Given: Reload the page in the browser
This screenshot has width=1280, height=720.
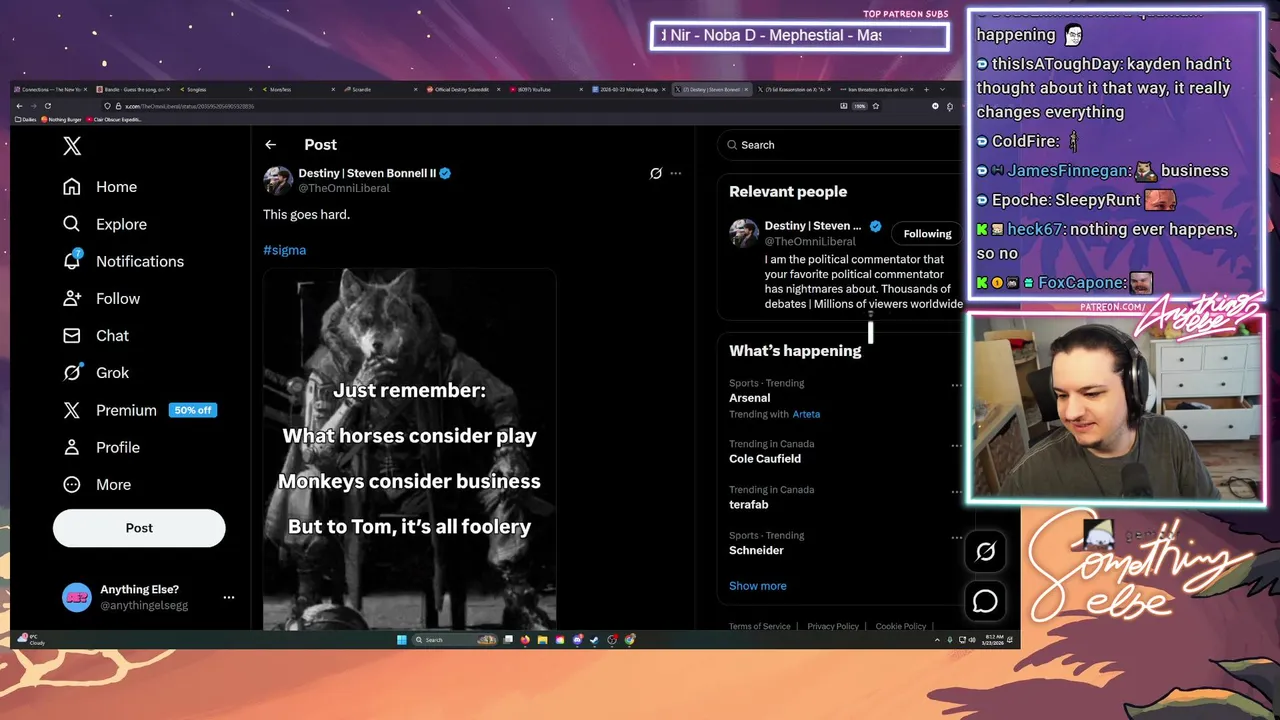Looking at the screenshot, I should click(x=47, y=105).
